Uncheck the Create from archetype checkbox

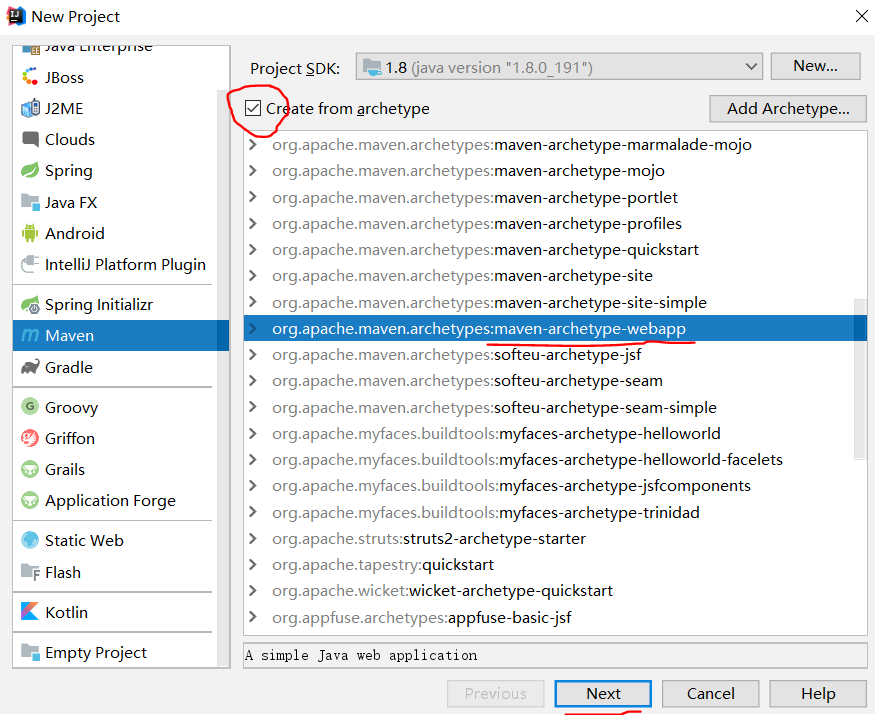coord(253,108)
